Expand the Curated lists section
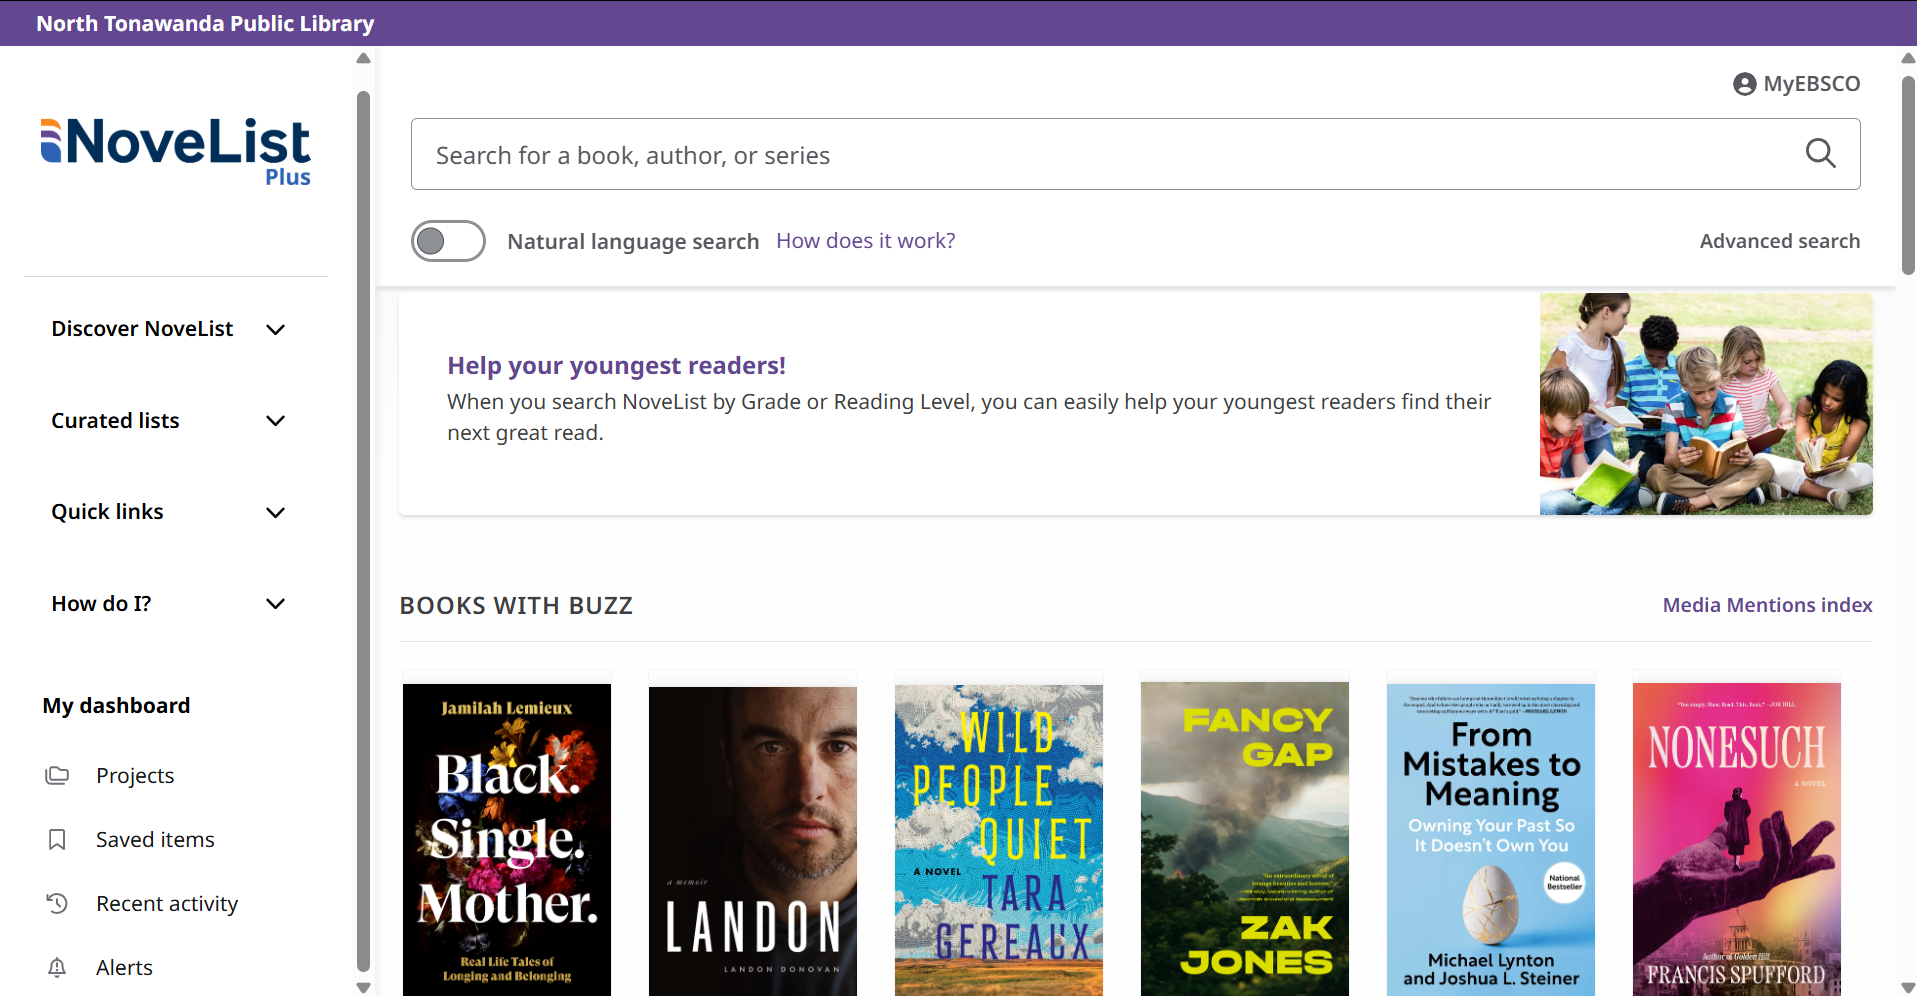 (168, 421)
